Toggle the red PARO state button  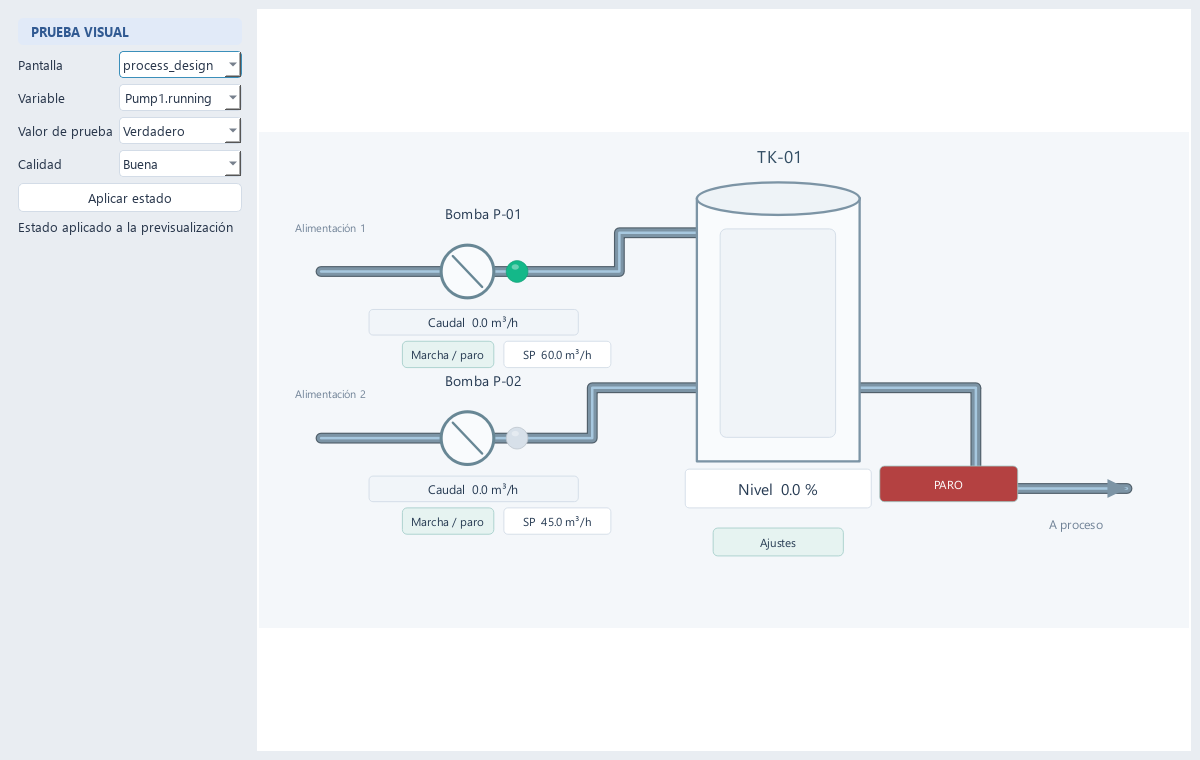[948, 484]
